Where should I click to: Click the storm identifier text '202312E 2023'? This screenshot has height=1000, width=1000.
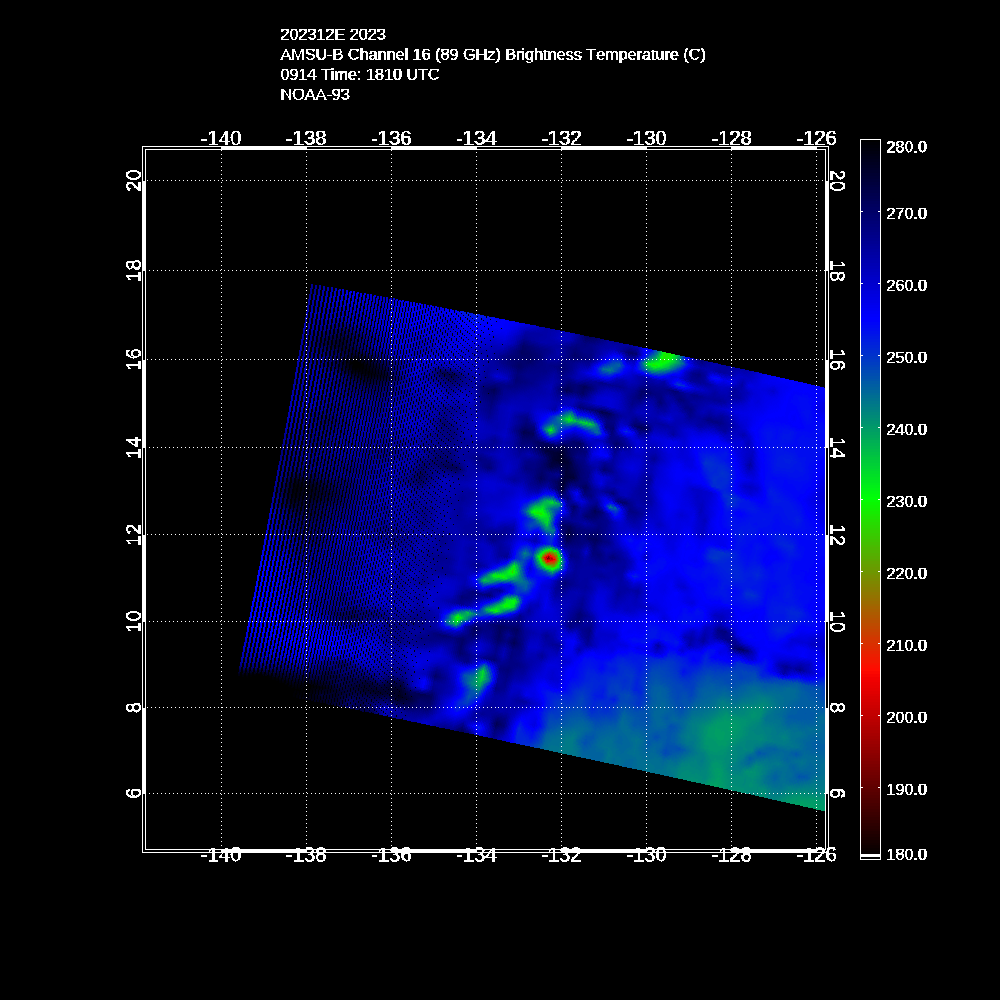(333, 34)
